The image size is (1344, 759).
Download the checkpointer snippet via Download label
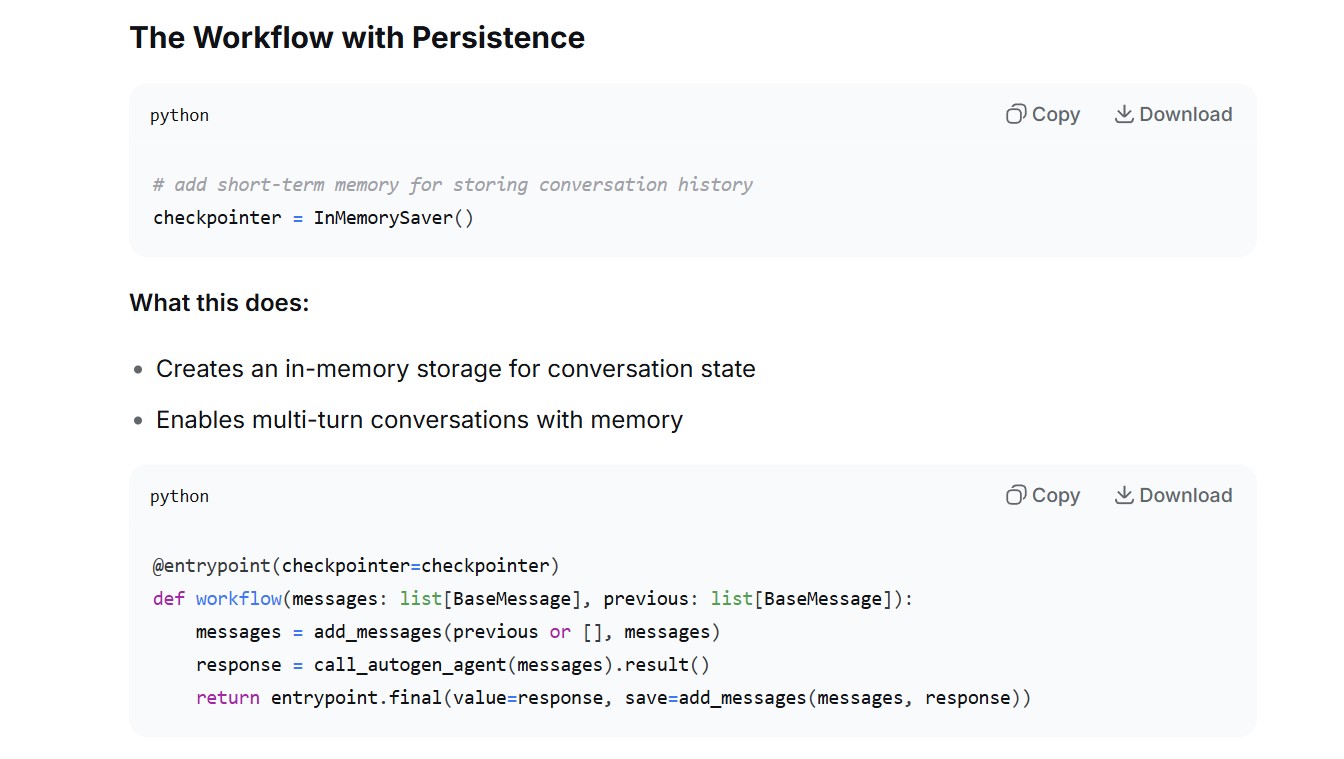[x=1186, y=114]
